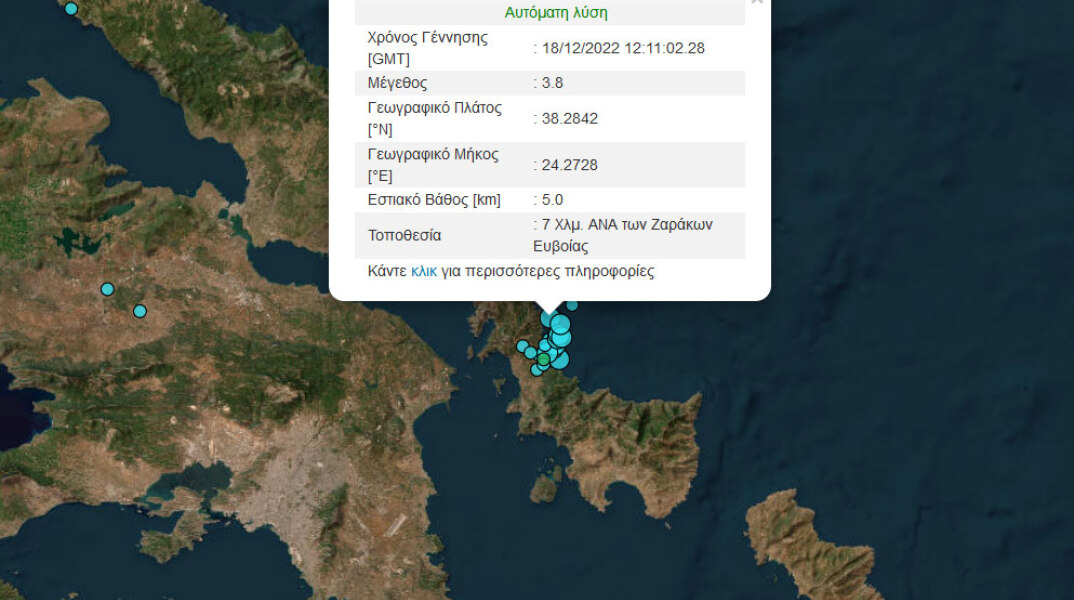Screen dimensions: 1074x600
Task: Click the earthquake marker northwest of Athens city
Action: pyautogui.click(x=139, y=311)
